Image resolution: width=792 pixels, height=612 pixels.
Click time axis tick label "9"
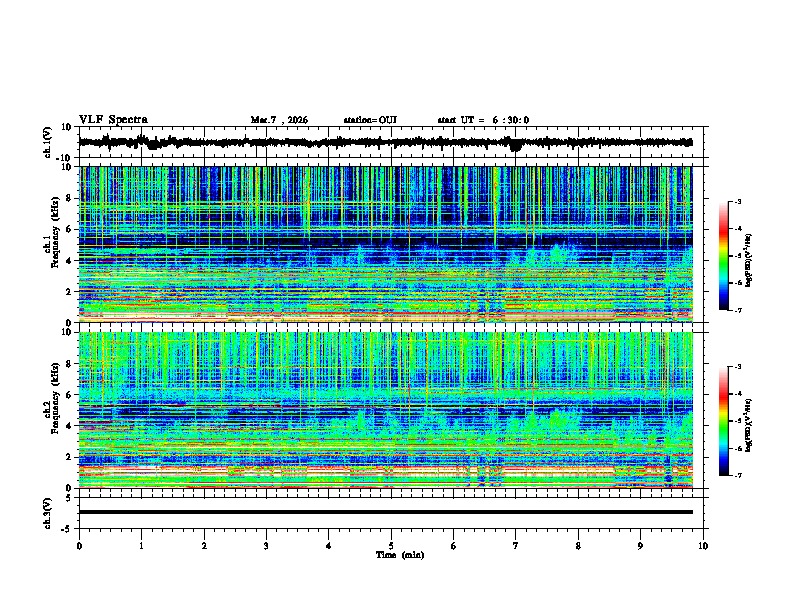click(640, 546)
